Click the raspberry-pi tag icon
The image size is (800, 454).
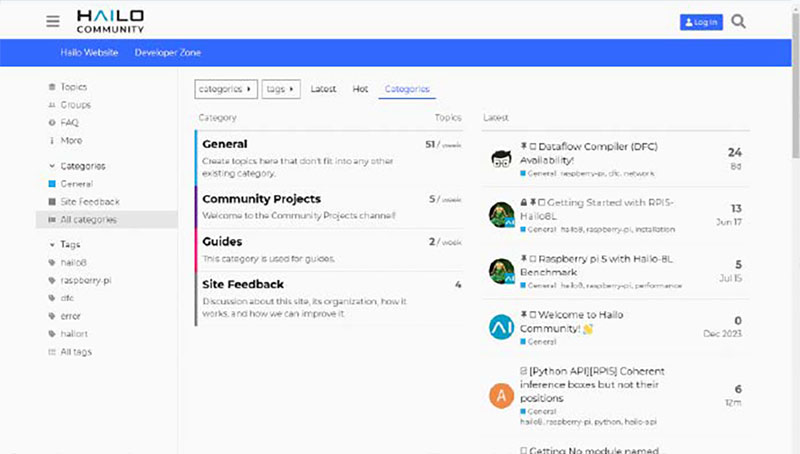pyautogui.click(x=52, y=280)
